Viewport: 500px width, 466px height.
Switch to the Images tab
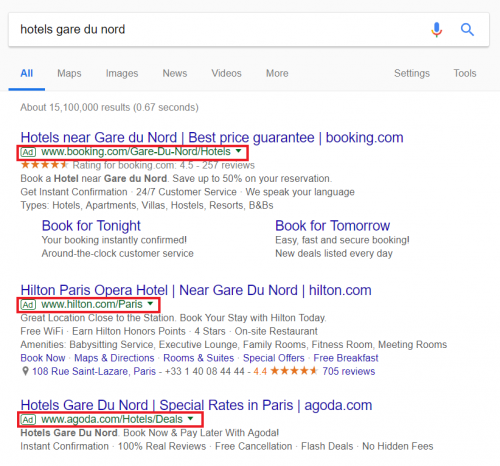122,73
